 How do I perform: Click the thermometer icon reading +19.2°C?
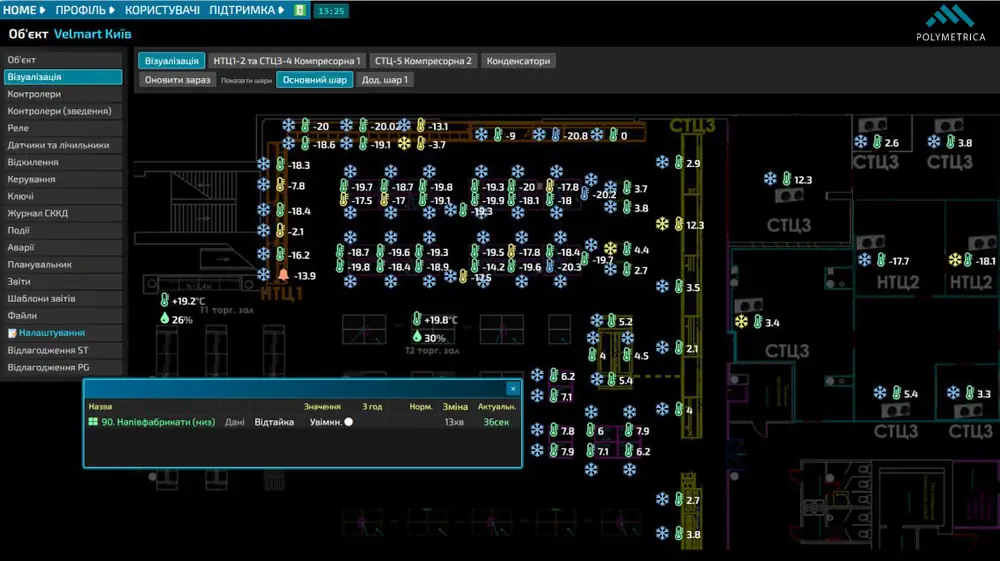[x=165, y=300]
